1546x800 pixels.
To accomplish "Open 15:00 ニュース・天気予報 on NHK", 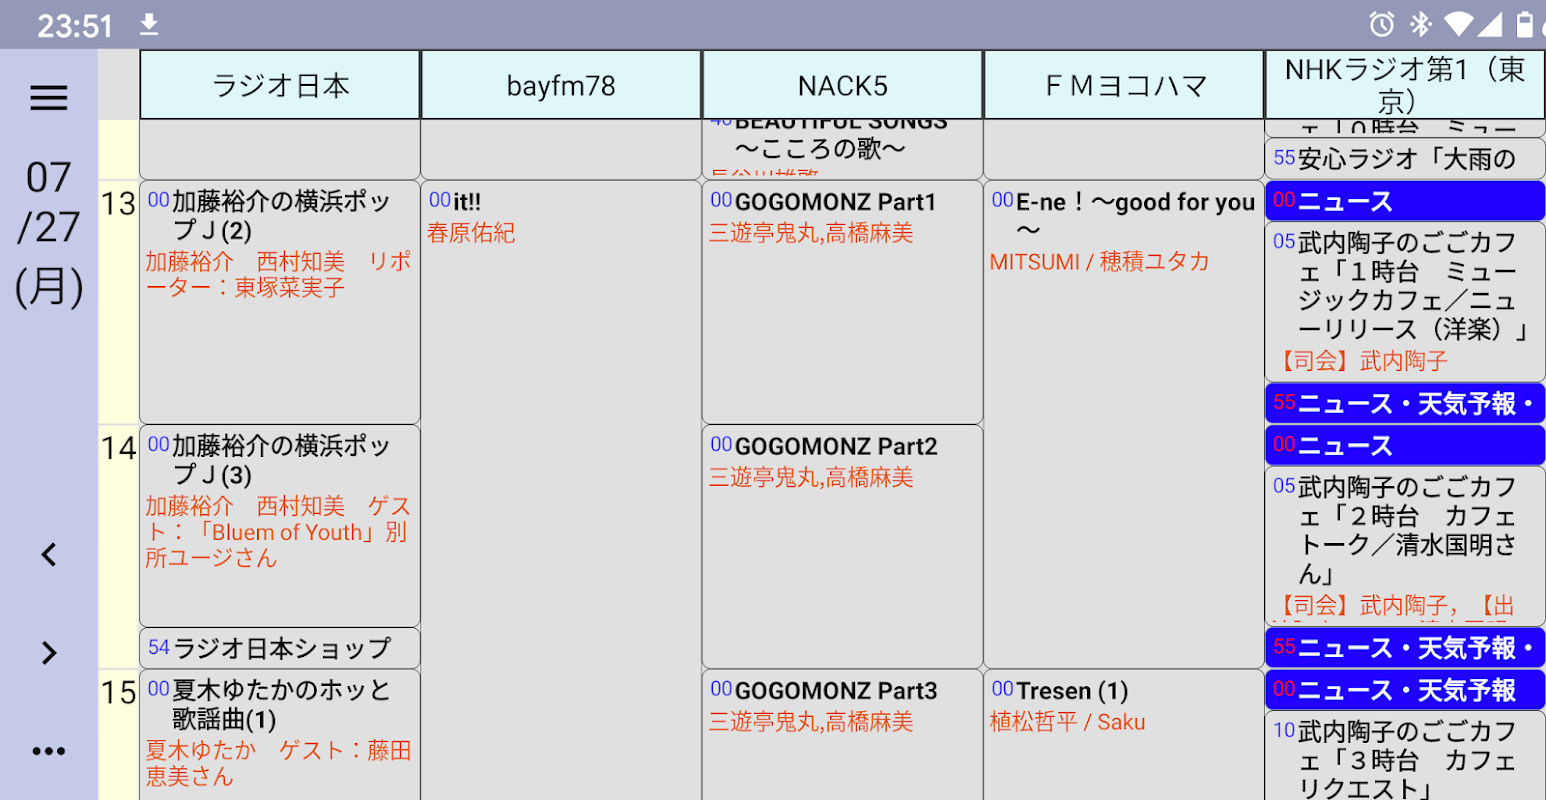I will tap(1405, 690).
